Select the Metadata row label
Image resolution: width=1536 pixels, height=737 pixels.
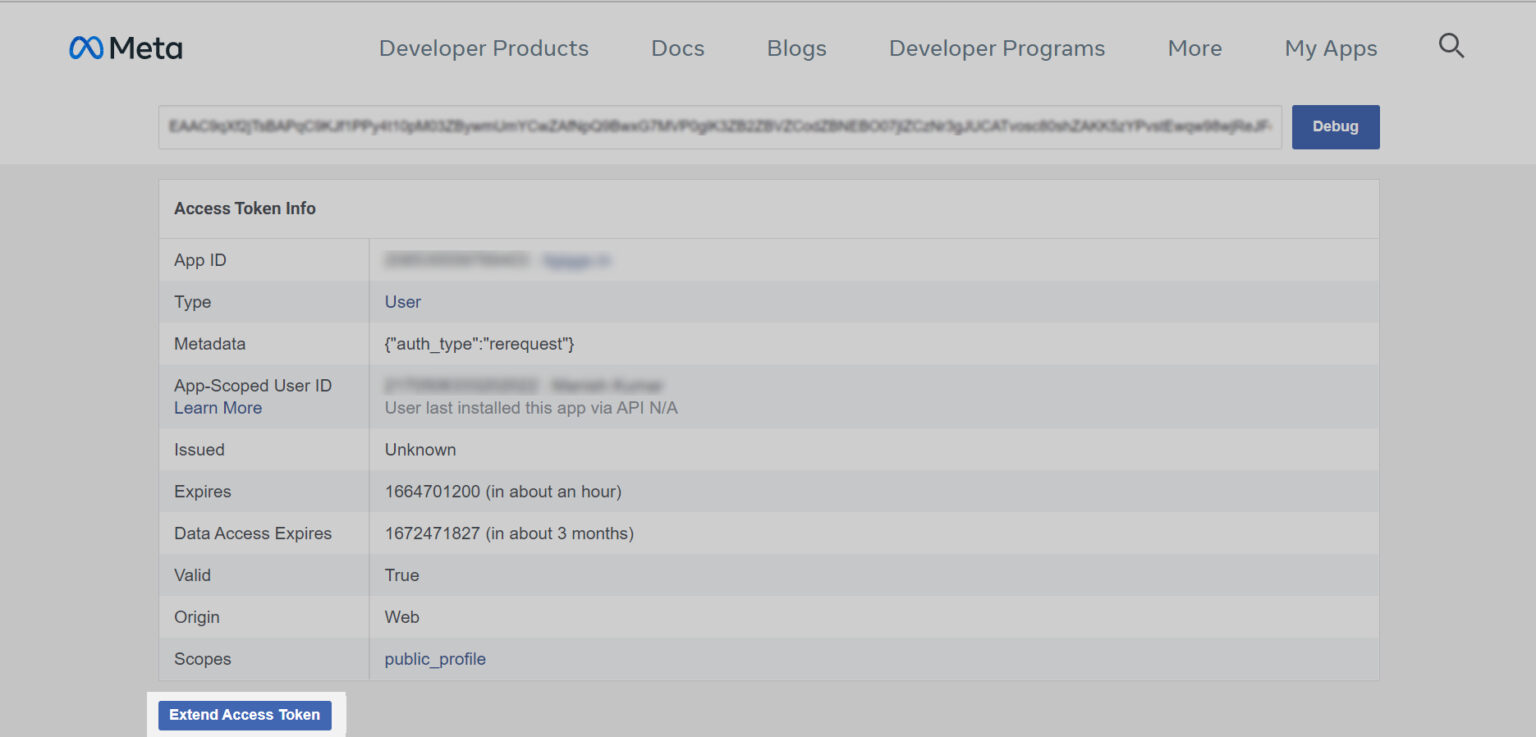pos(210,344)
